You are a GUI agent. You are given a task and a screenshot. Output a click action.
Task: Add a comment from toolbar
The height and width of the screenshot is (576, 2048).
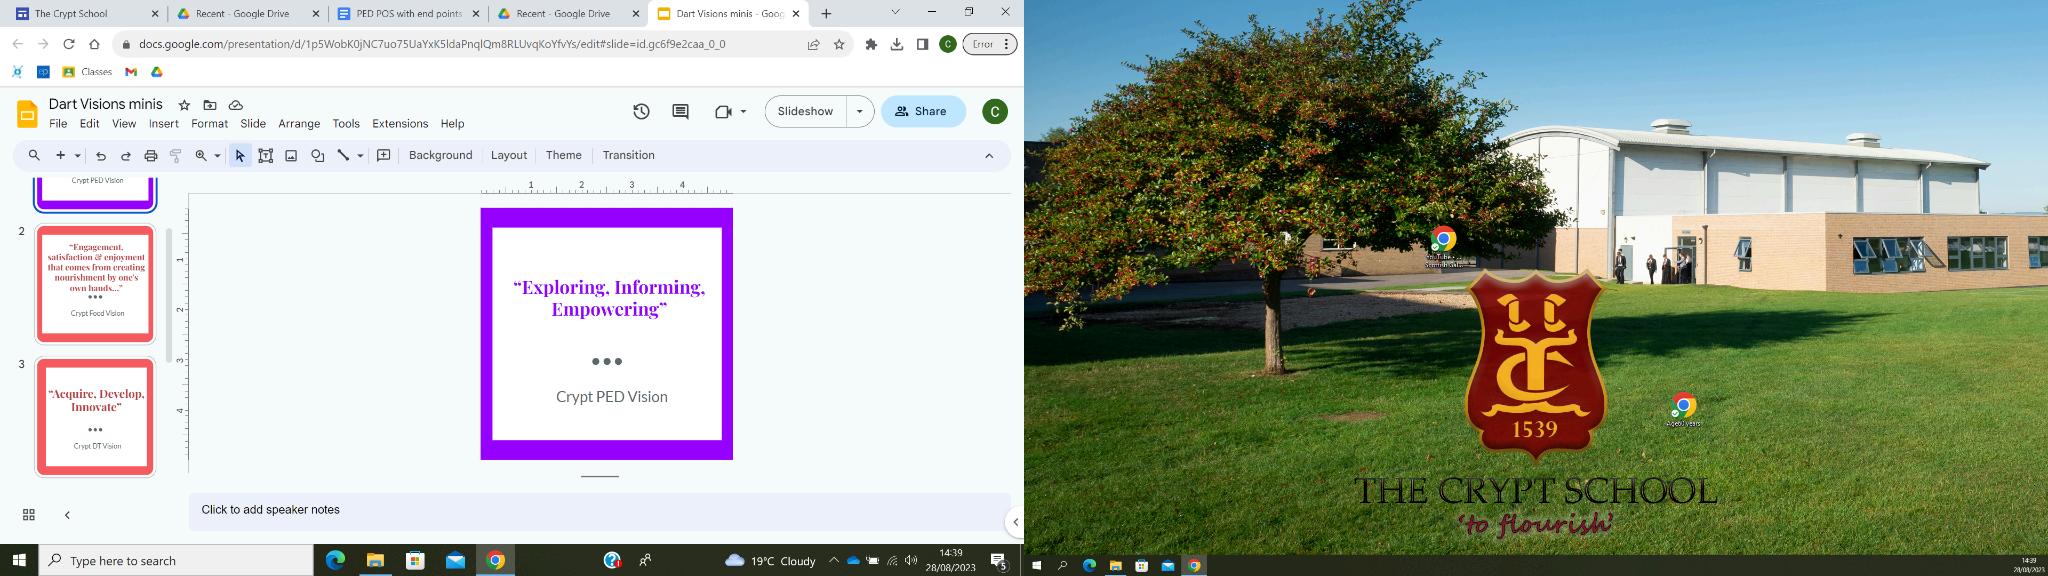[x=383, y=156]
